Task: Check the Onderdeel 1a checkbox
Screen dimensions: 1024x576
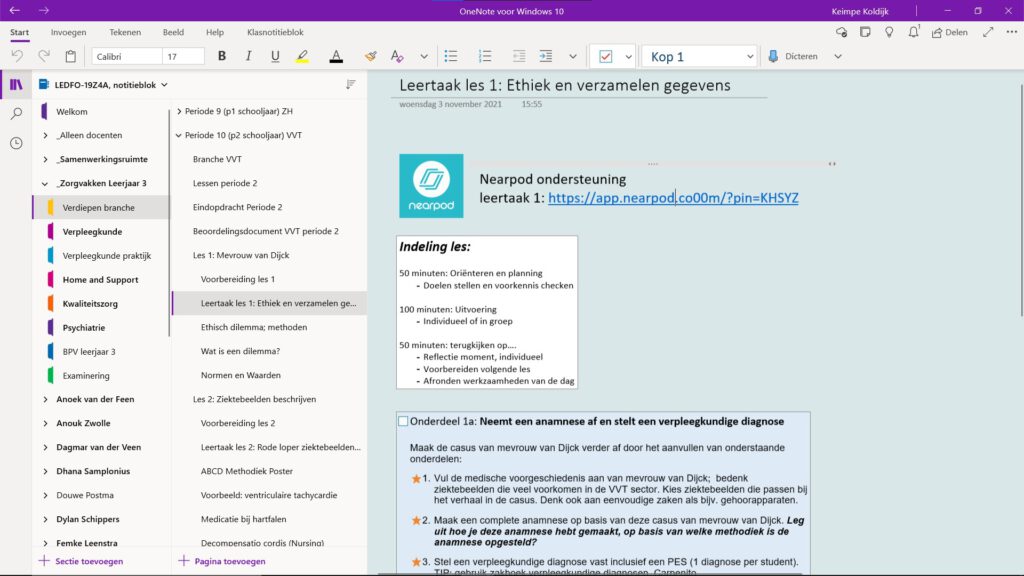Action: 403,421
